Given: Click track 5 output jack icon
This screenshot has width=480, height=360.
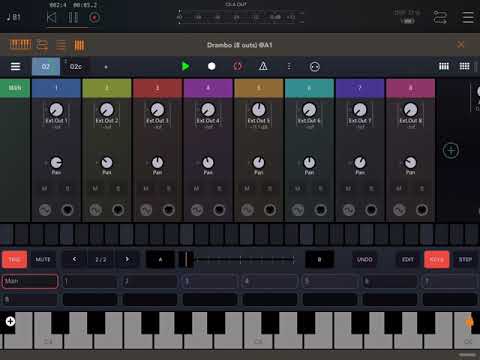Looking at the screenshot, I should (x=270, y=210).
